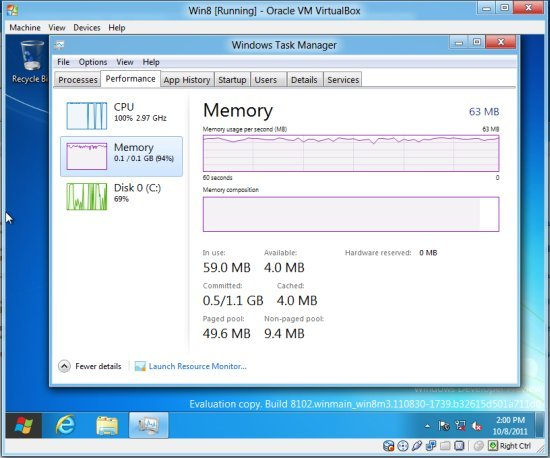Click the Hardware reserved 0 MB value
Image resolution: width=550 pixels, height=458 pixels.
pos(428,253)
